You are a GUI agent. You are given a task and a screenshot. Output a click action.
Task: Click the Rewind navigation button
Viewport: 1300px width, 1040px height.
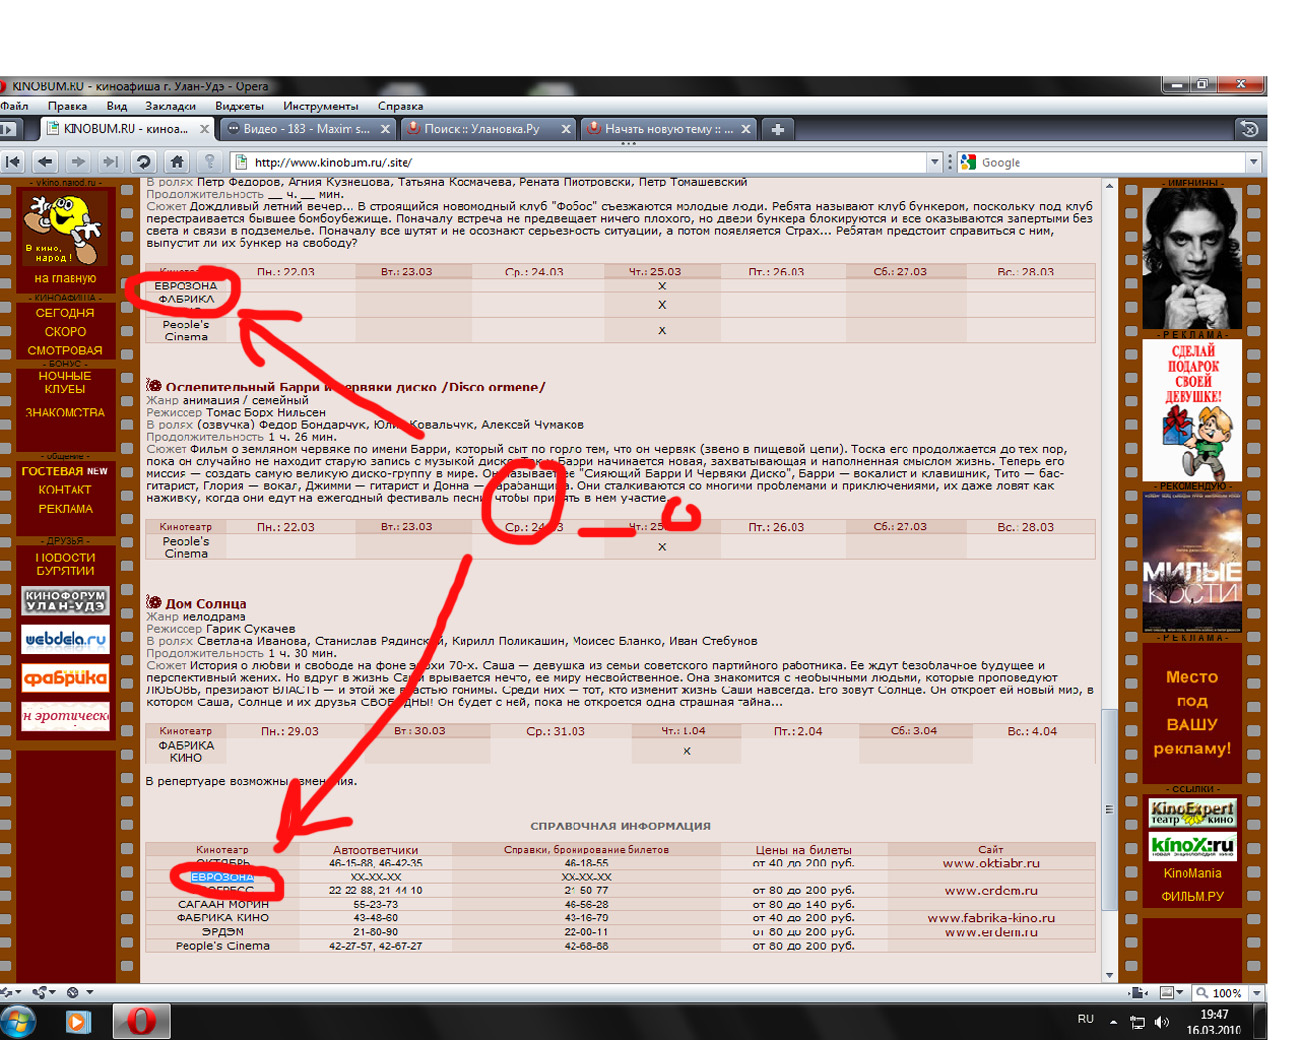click(x=13, y=162)
